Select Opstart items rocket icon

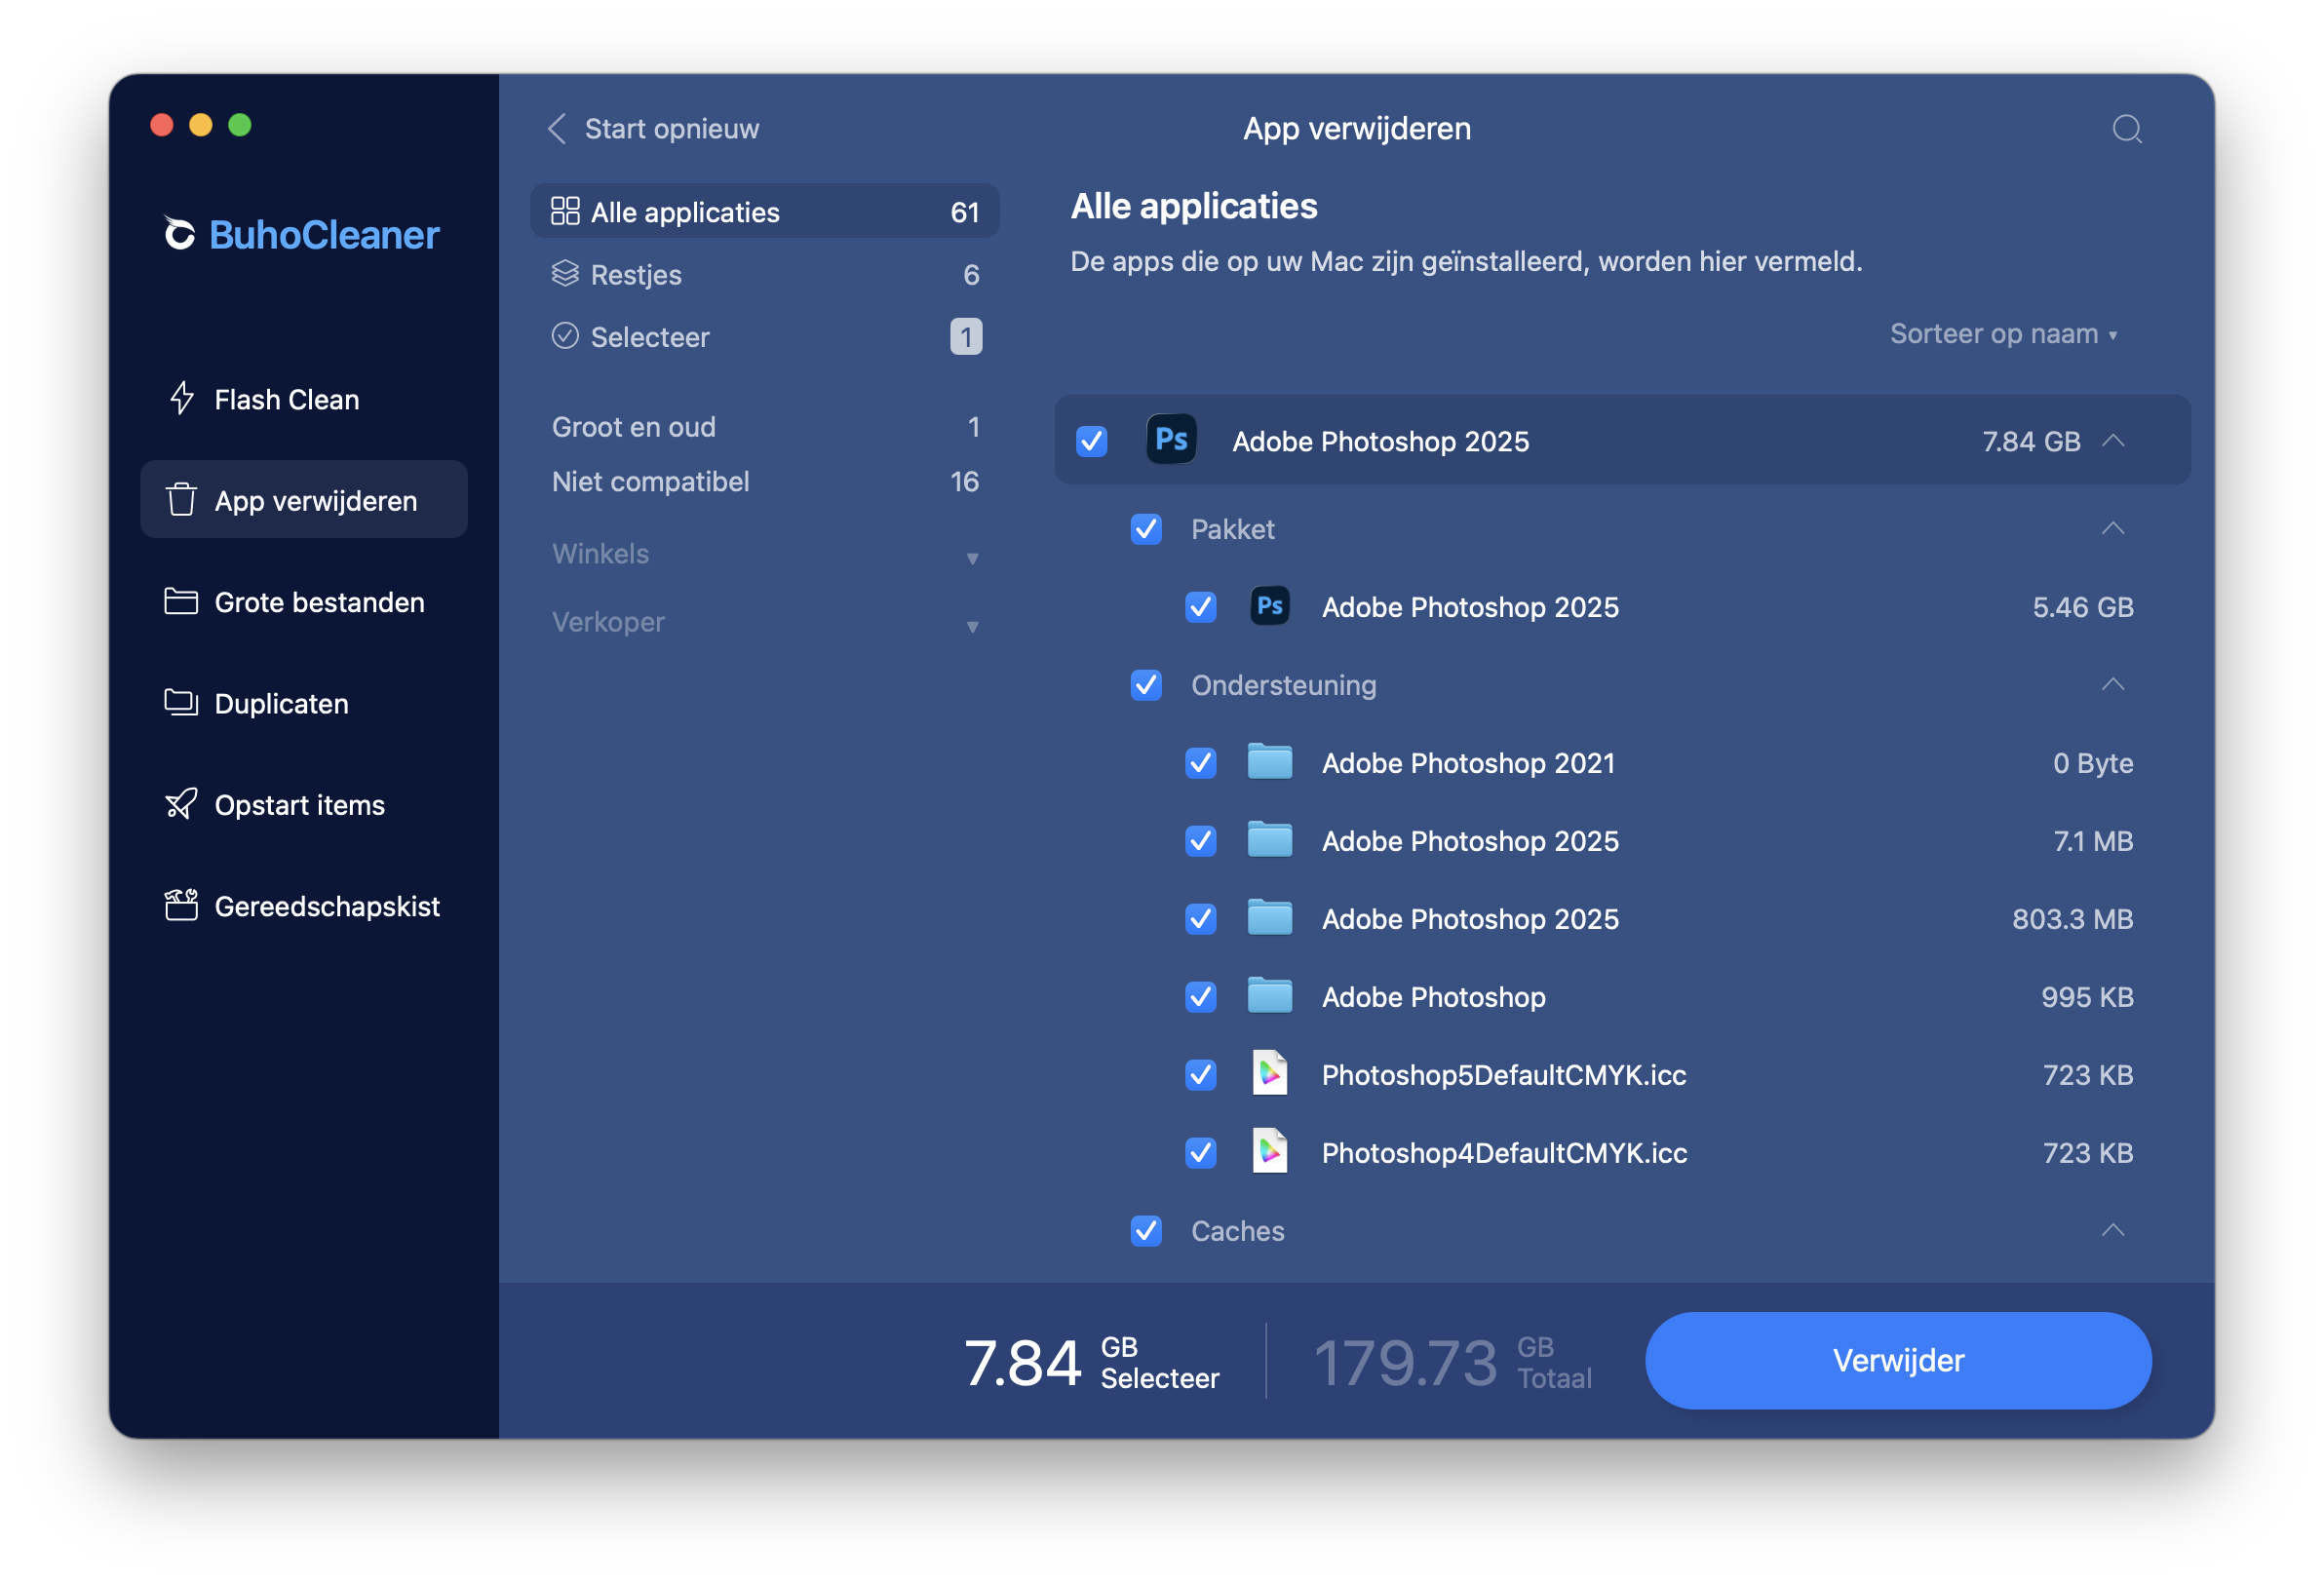(x=181, y=804)
